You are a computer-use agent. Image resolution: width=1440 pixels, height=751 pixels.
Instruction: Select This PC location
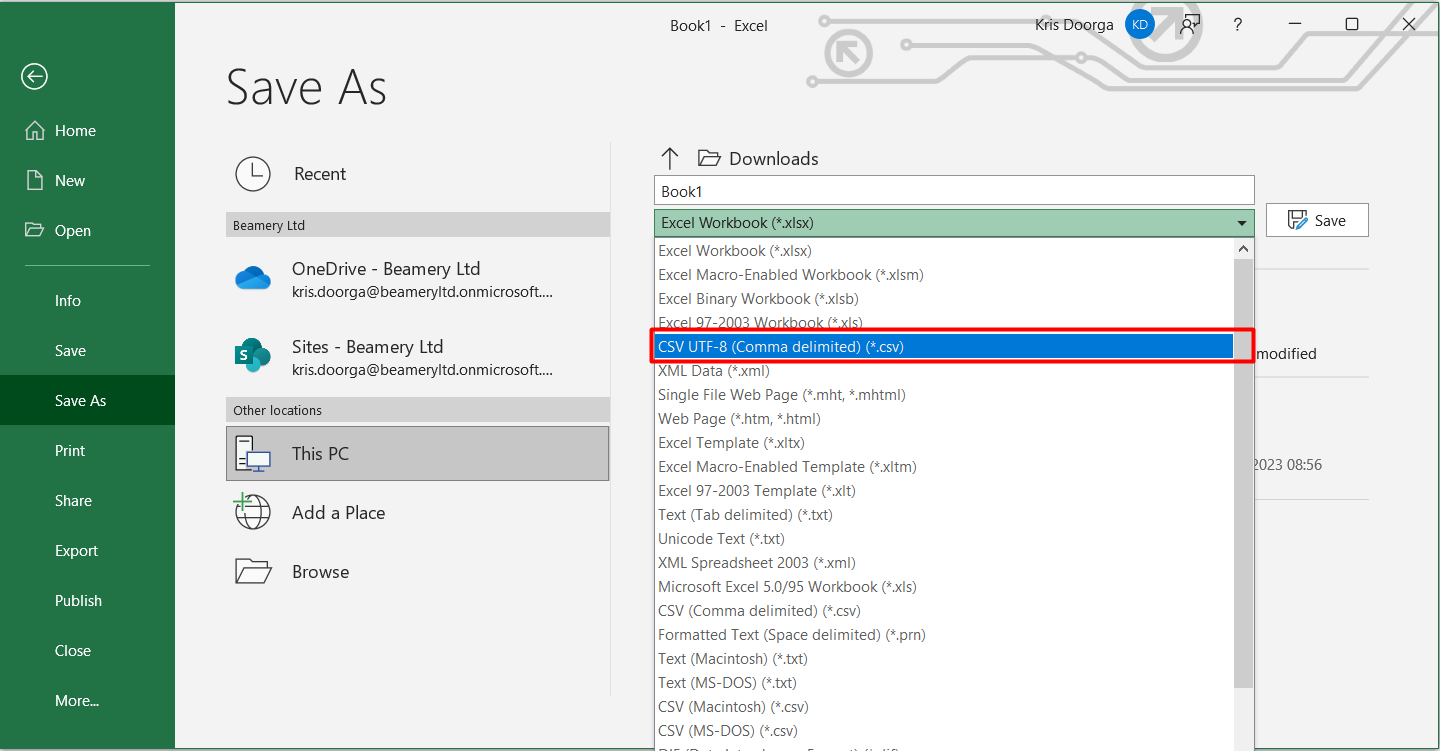pos(418,454)
